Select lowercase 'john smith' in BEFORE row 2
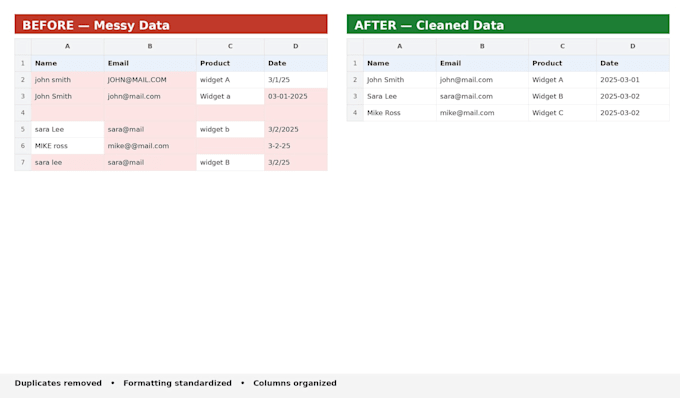 [x=68, y=80]
